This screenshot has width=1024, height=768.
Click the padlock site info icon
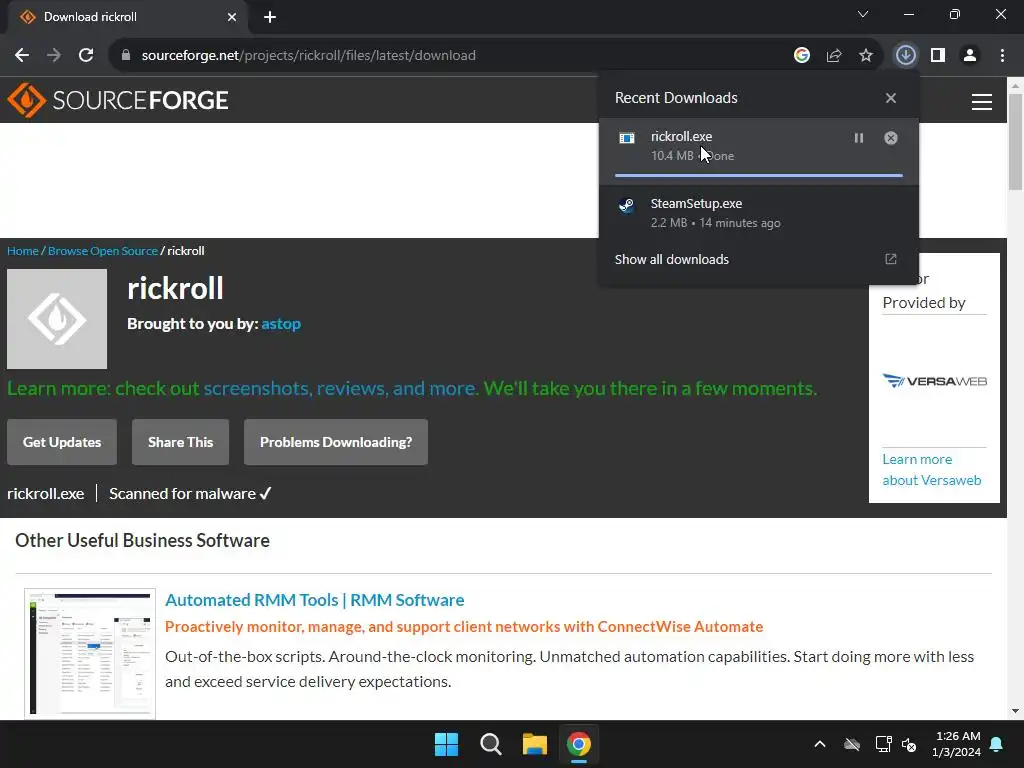(125, 56)
